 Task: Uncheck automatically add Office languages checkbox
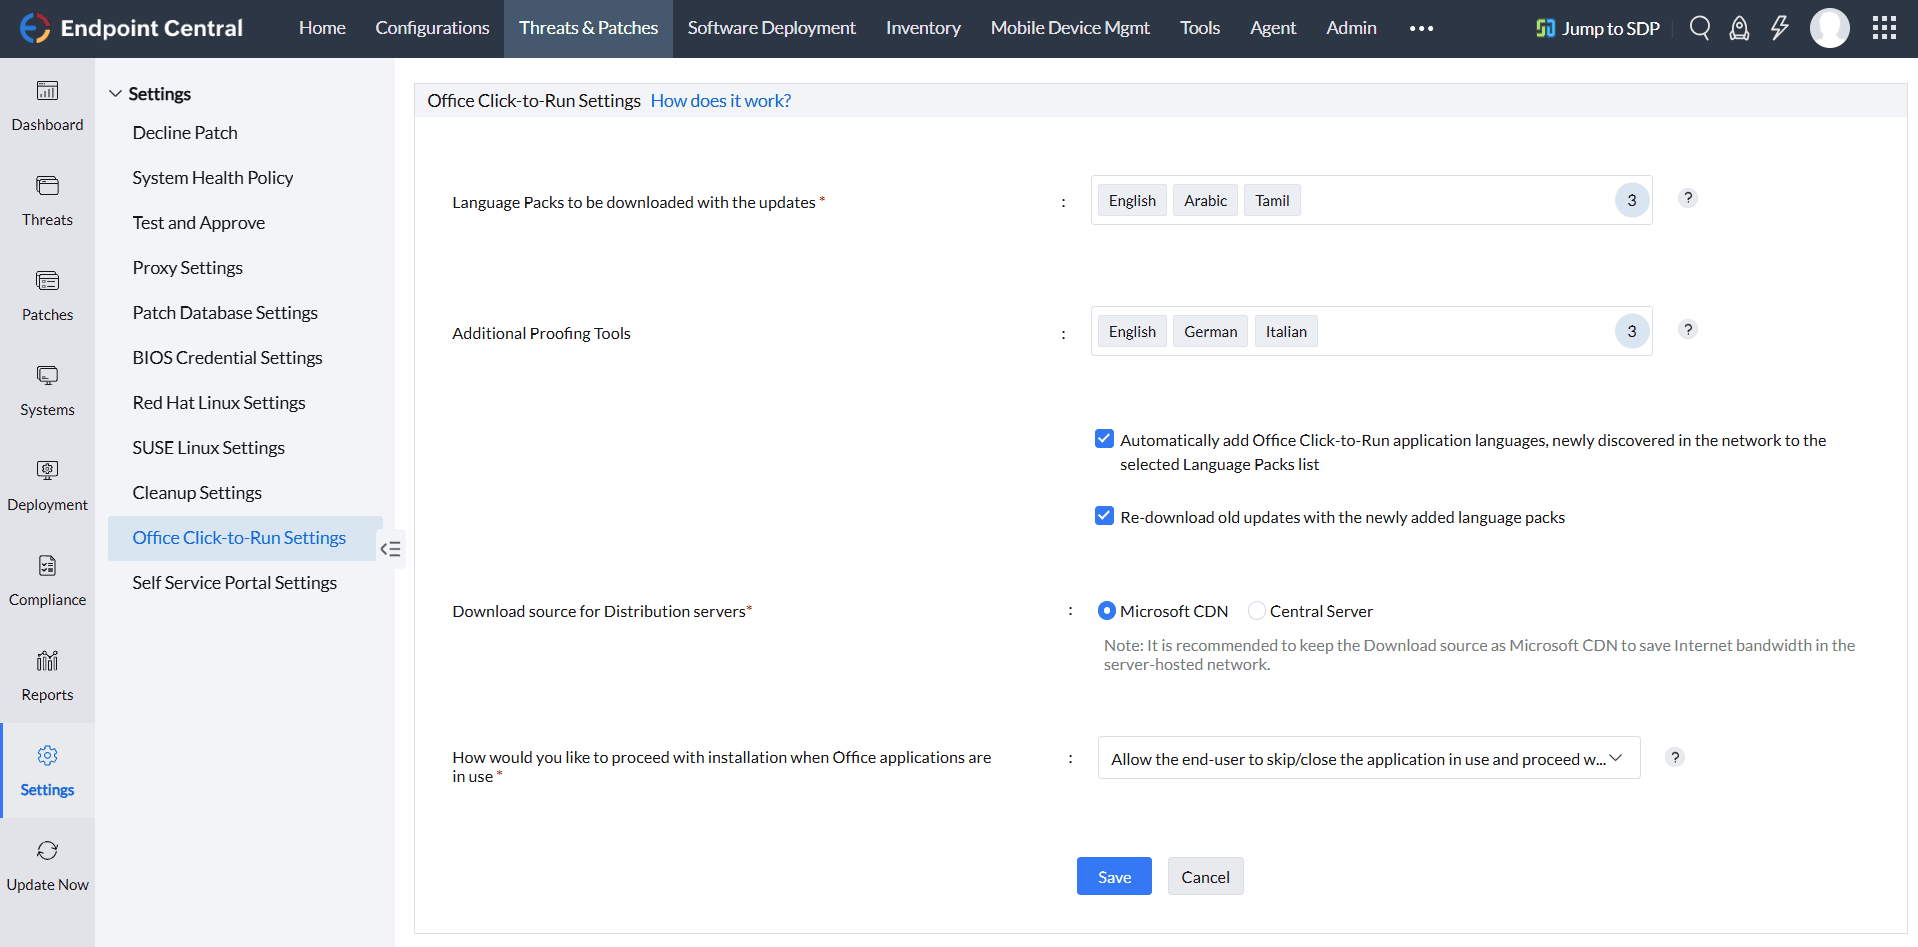[1104, 439]
